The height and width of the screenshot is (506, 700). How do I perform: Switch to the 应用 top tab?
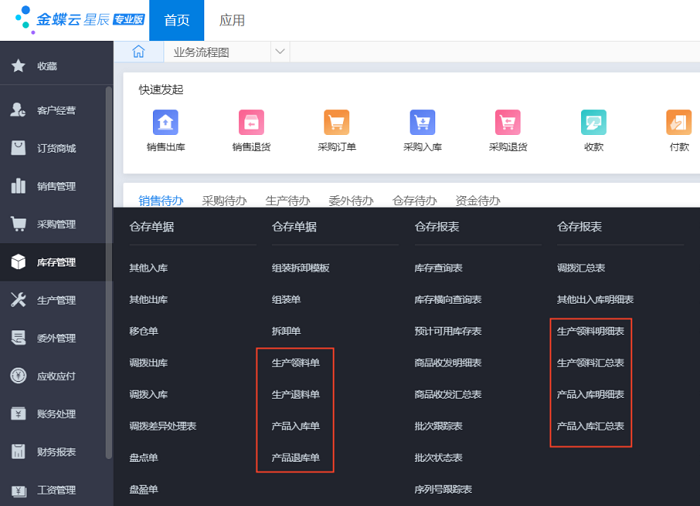pos(232,21)
